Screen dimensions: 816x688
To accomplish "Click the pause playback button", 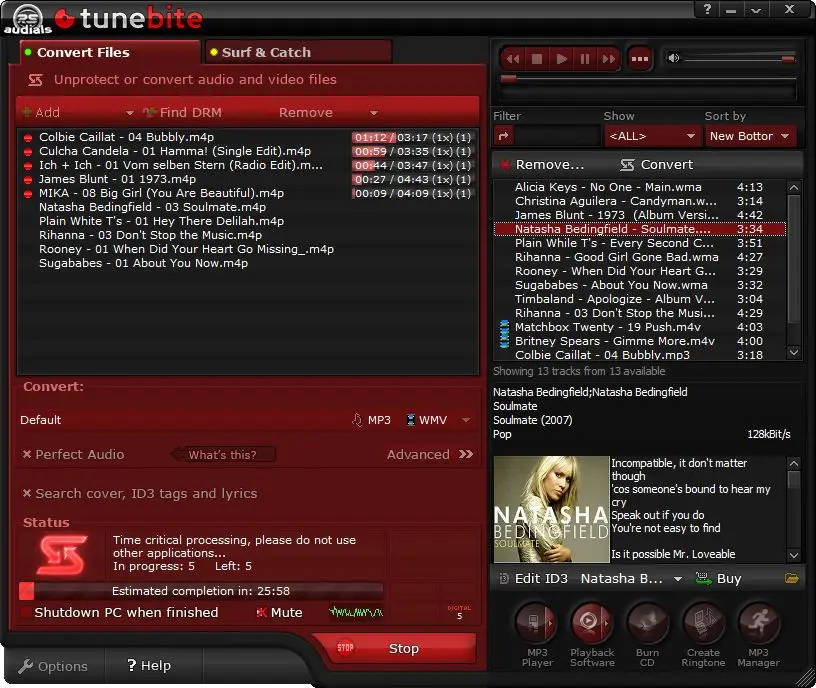I will [584, 59].
